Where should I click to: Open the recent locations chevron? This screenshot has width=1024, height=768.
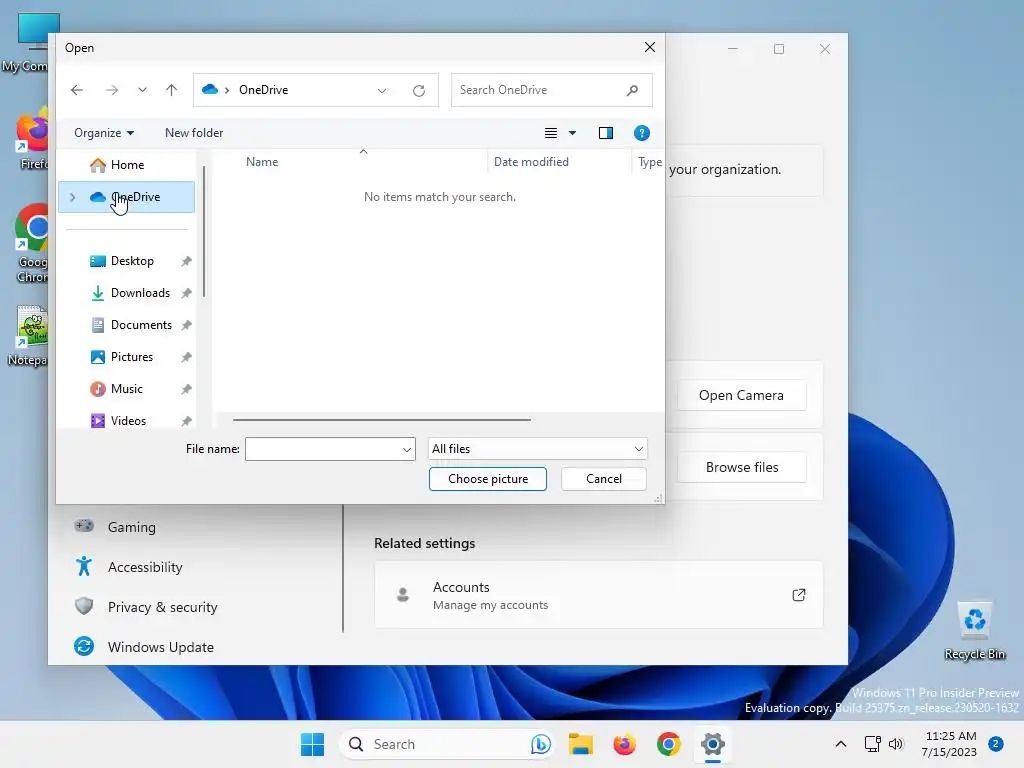(142, 90)
